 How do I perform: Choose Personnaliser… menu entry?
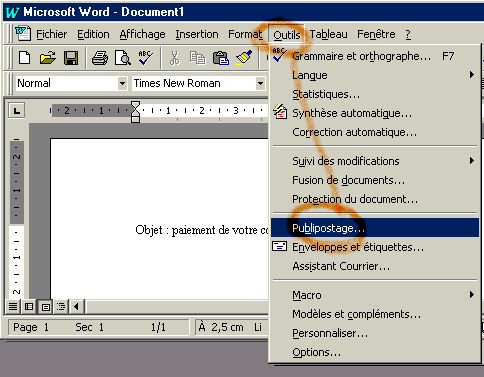[374, 333]
